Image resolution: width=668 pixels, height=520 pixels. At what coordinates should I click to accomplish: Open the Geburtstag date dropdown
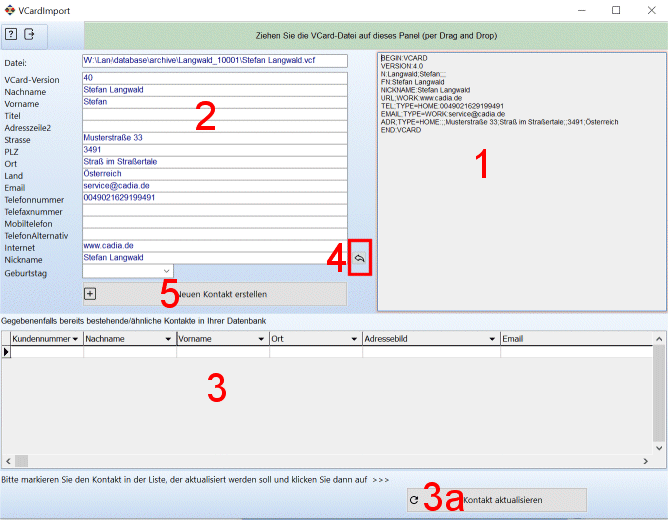coord(167,271)
